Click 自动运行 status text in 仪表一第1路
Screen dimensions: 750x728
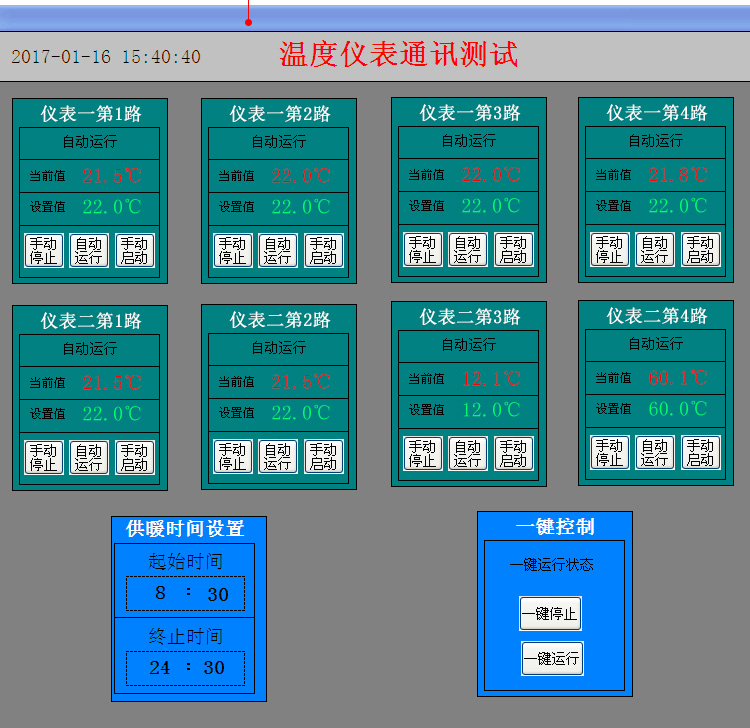(x=89, y=142)
